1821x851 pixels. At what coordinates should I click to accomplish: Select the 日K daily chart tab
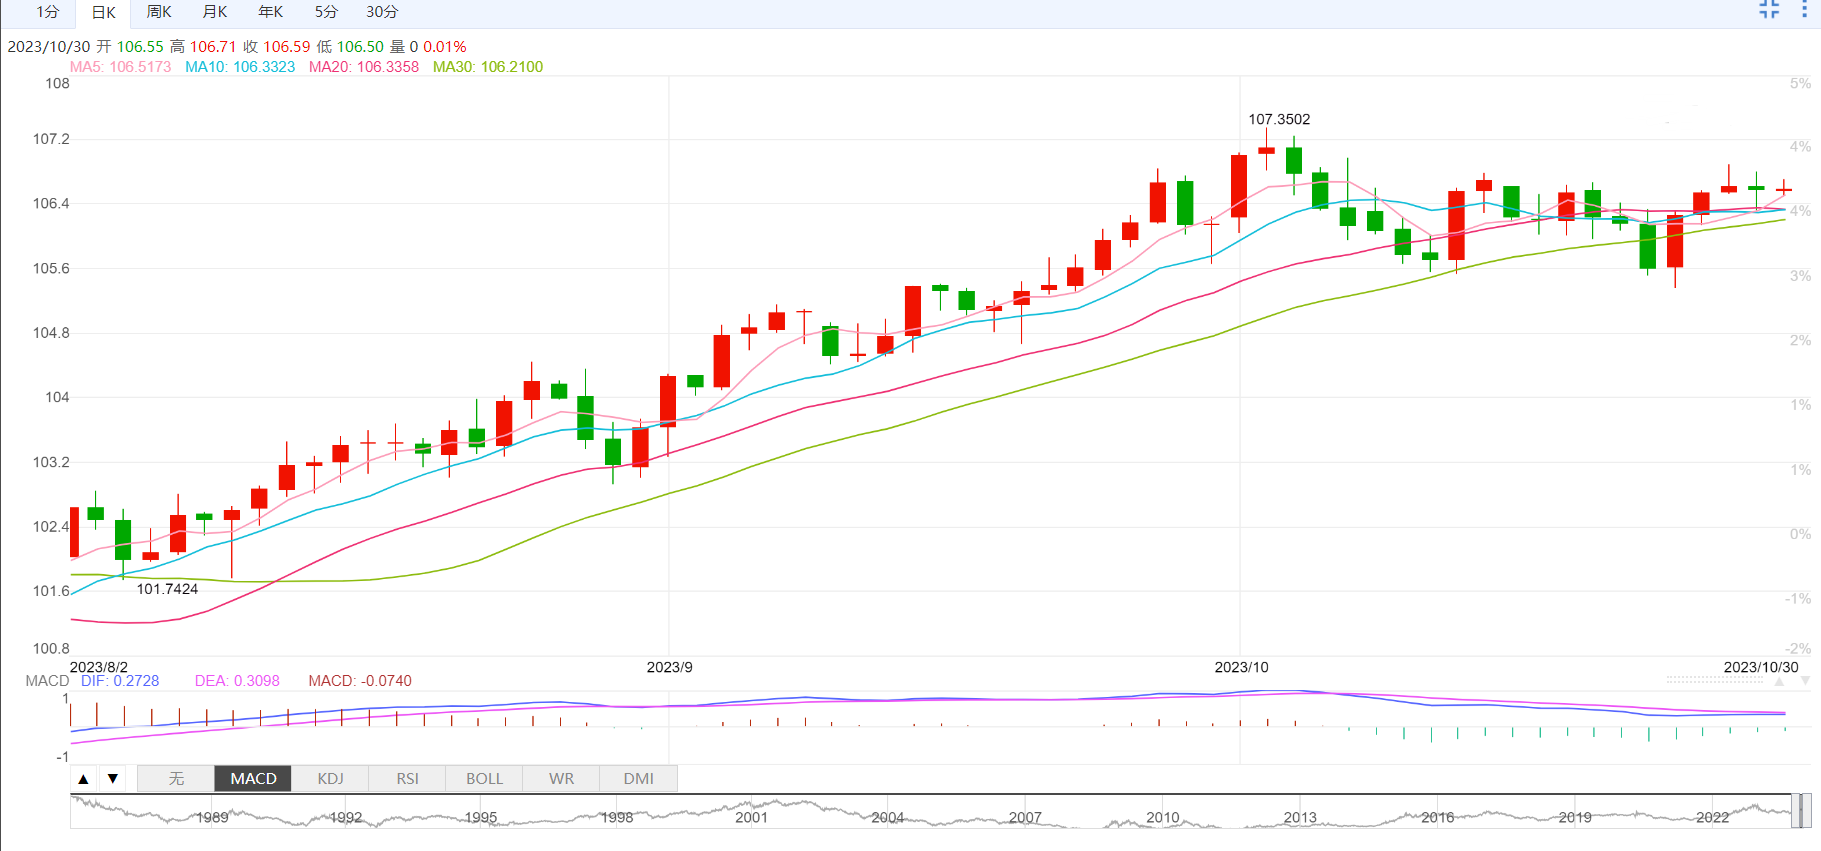pos(104,12)
